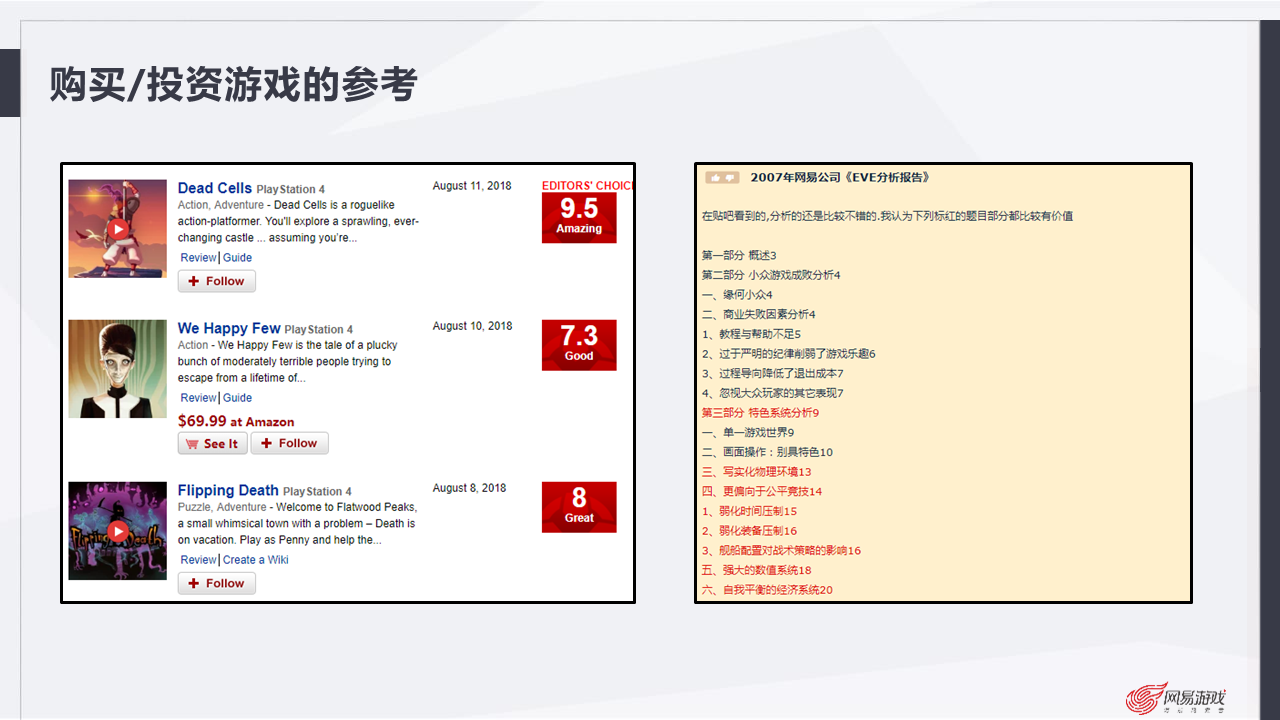Click the cart icon inside See It
The height and width of the screenshot is (720, 1280).
tap(192, 443)
